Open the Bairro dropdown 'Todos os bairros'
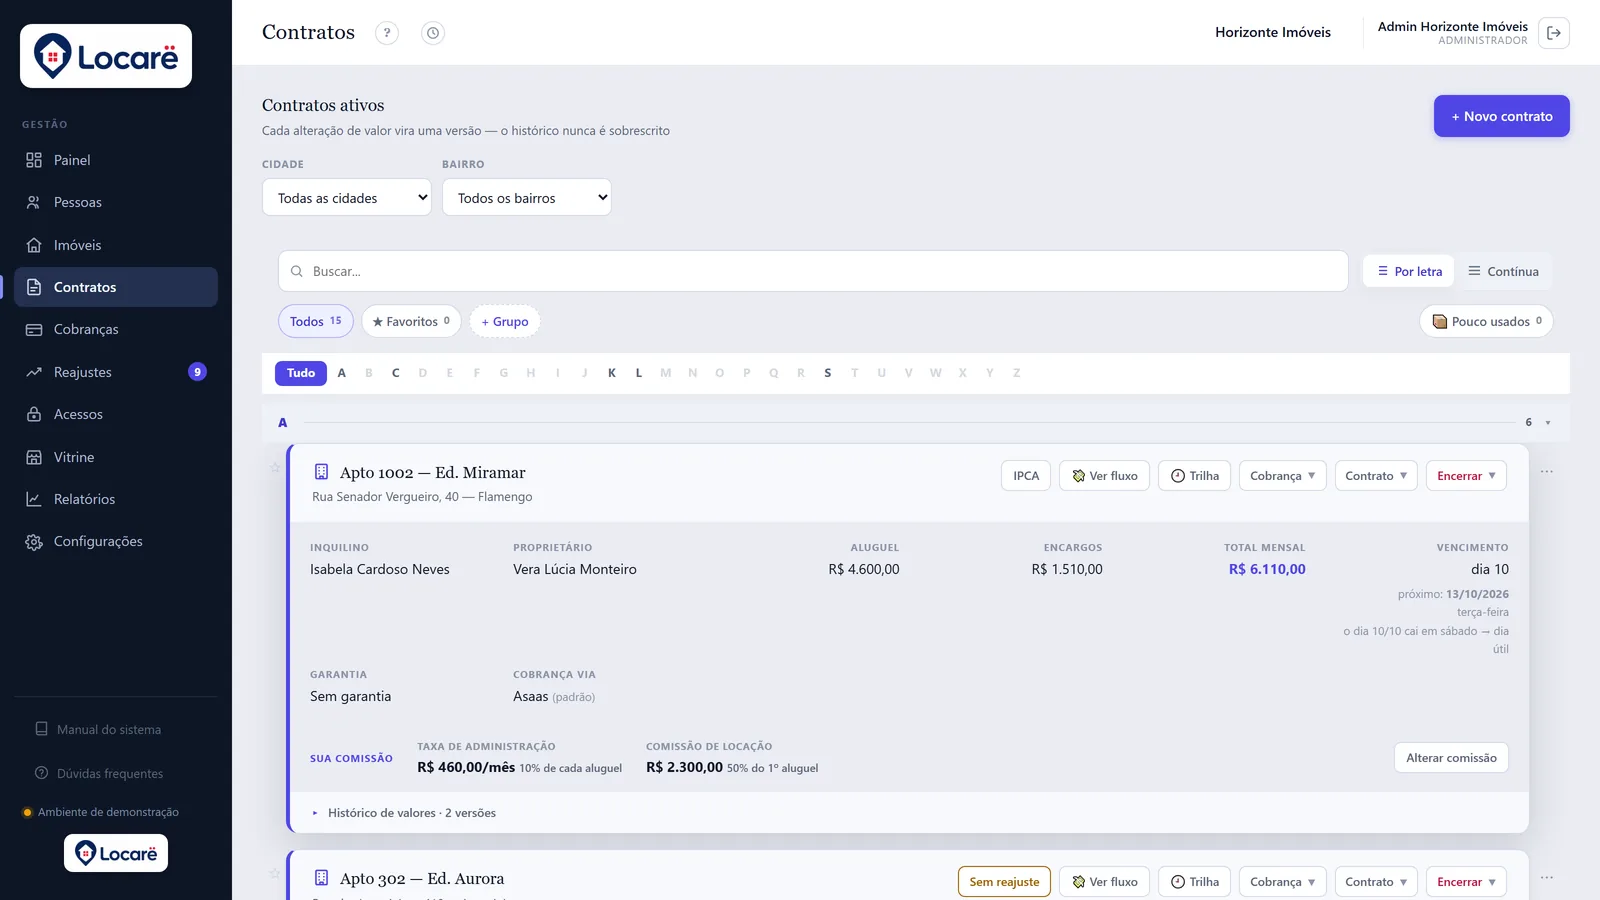1600x900 pixels. (x=527, y=198)
